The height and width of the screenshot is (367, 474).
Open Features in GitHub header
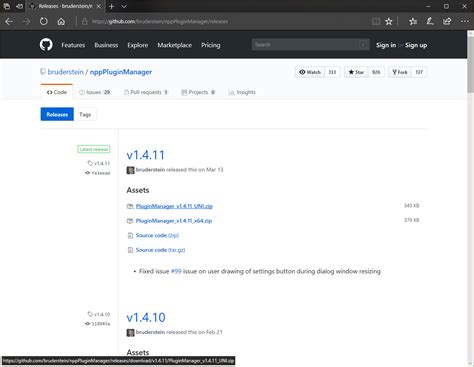pyautogui.click(x=73, y=45)
